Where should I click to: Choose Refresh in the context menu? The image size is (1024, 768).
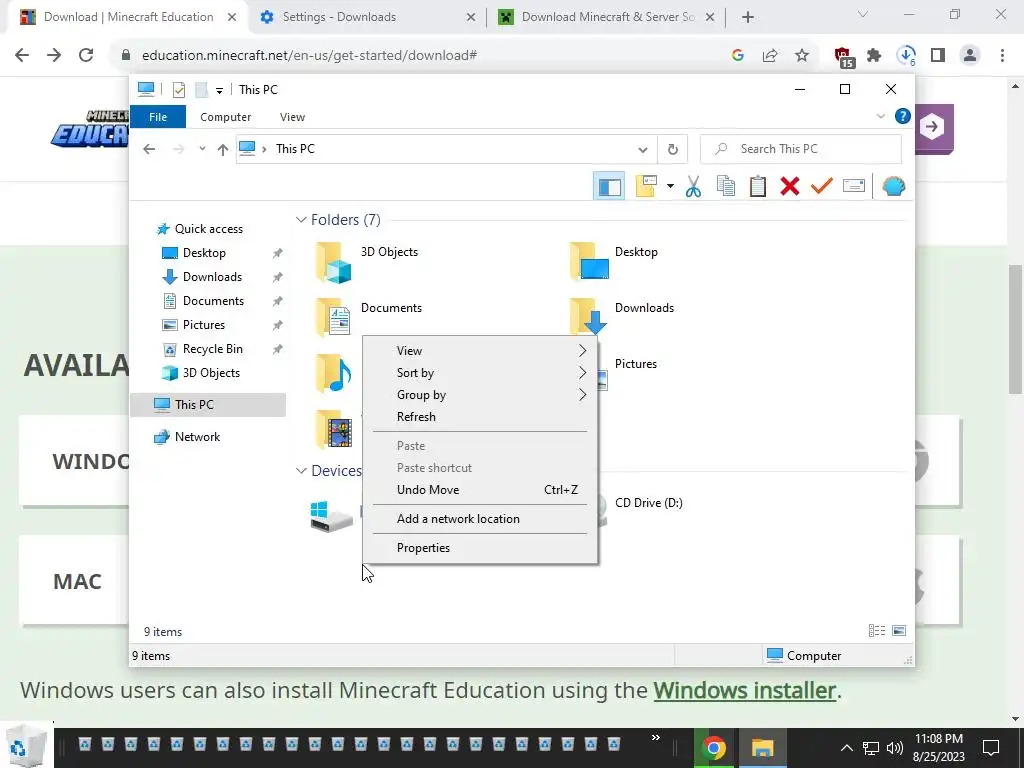[480, 417]
